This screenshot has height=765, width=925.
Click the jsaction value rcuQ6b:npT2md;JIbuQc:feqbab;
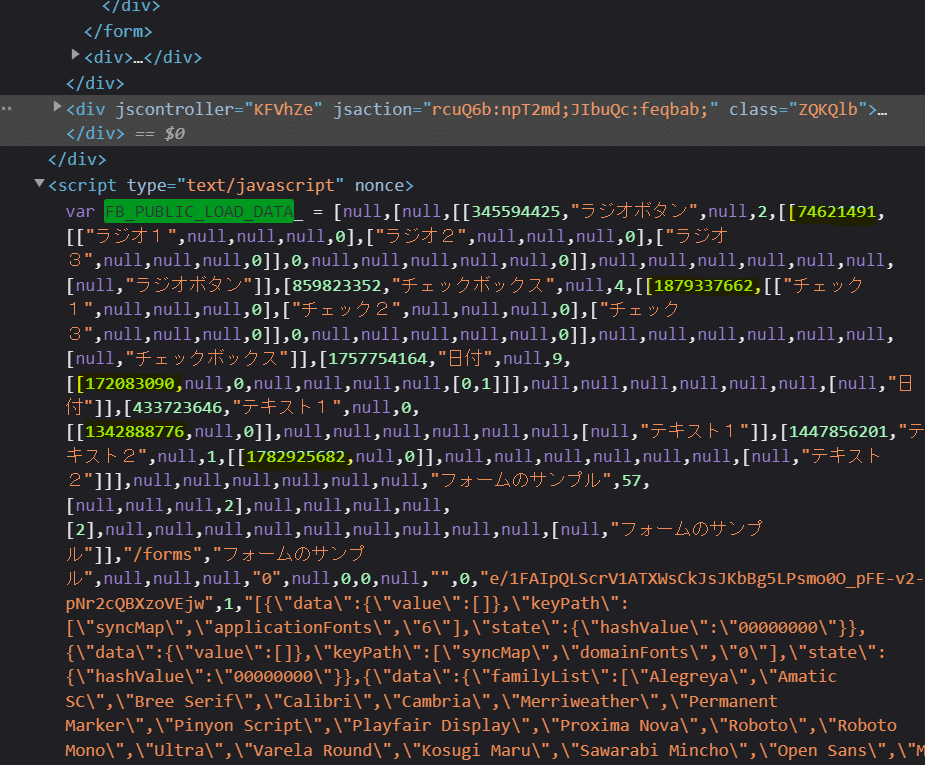(x=570, y=110)
